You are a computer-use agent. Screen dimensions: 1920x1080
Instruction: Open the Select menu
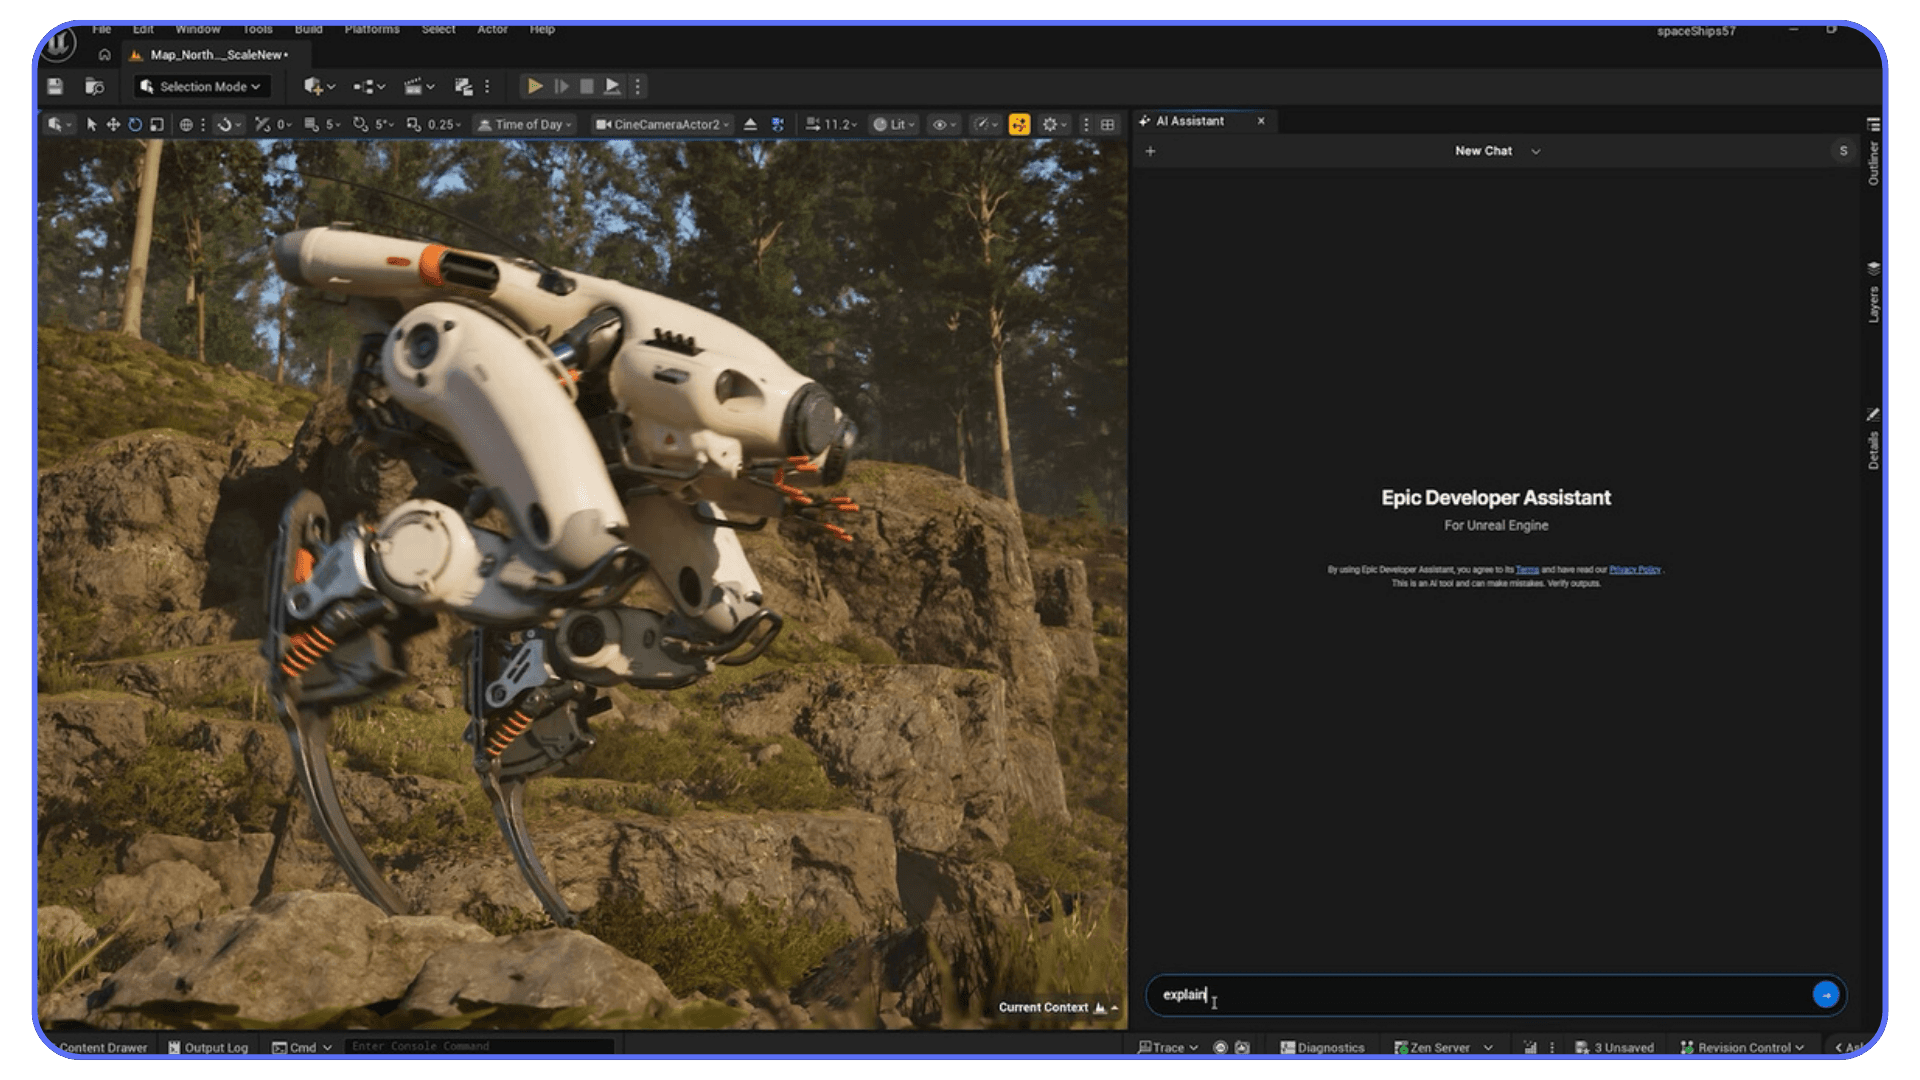438,29
